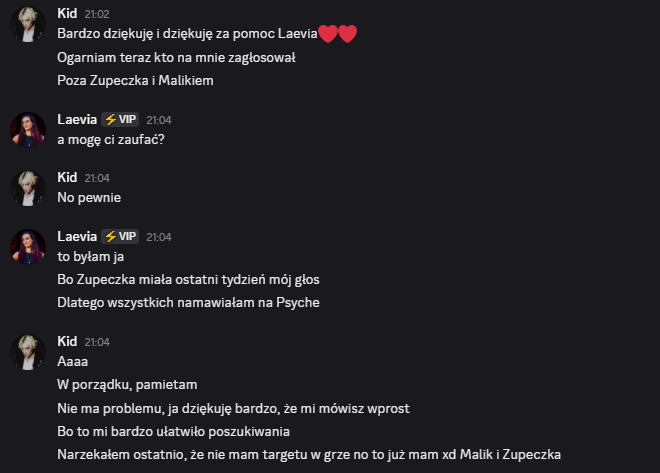Click Kid username above the "Aaaa" message
660x473 pixels.
coord(67,341)
